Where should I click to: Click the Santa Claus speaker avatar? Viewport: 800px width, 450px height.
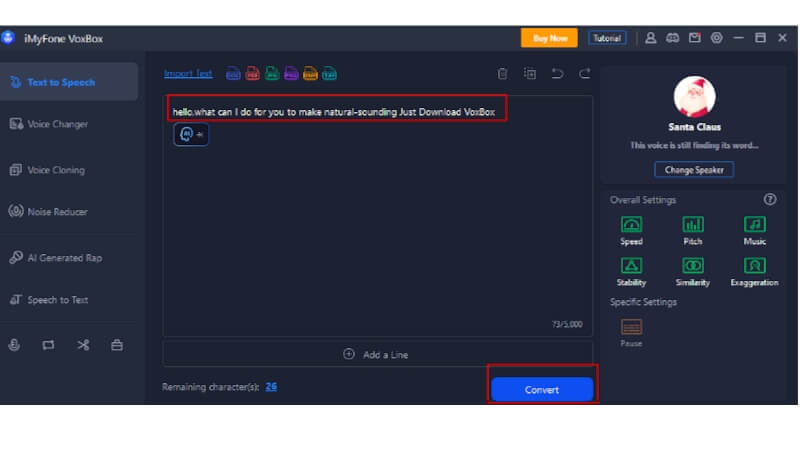(x=694, y=97)
